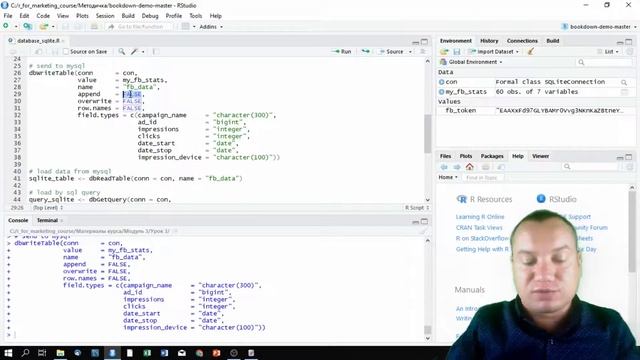Open the List view dropdown

[x=608, y=51]
